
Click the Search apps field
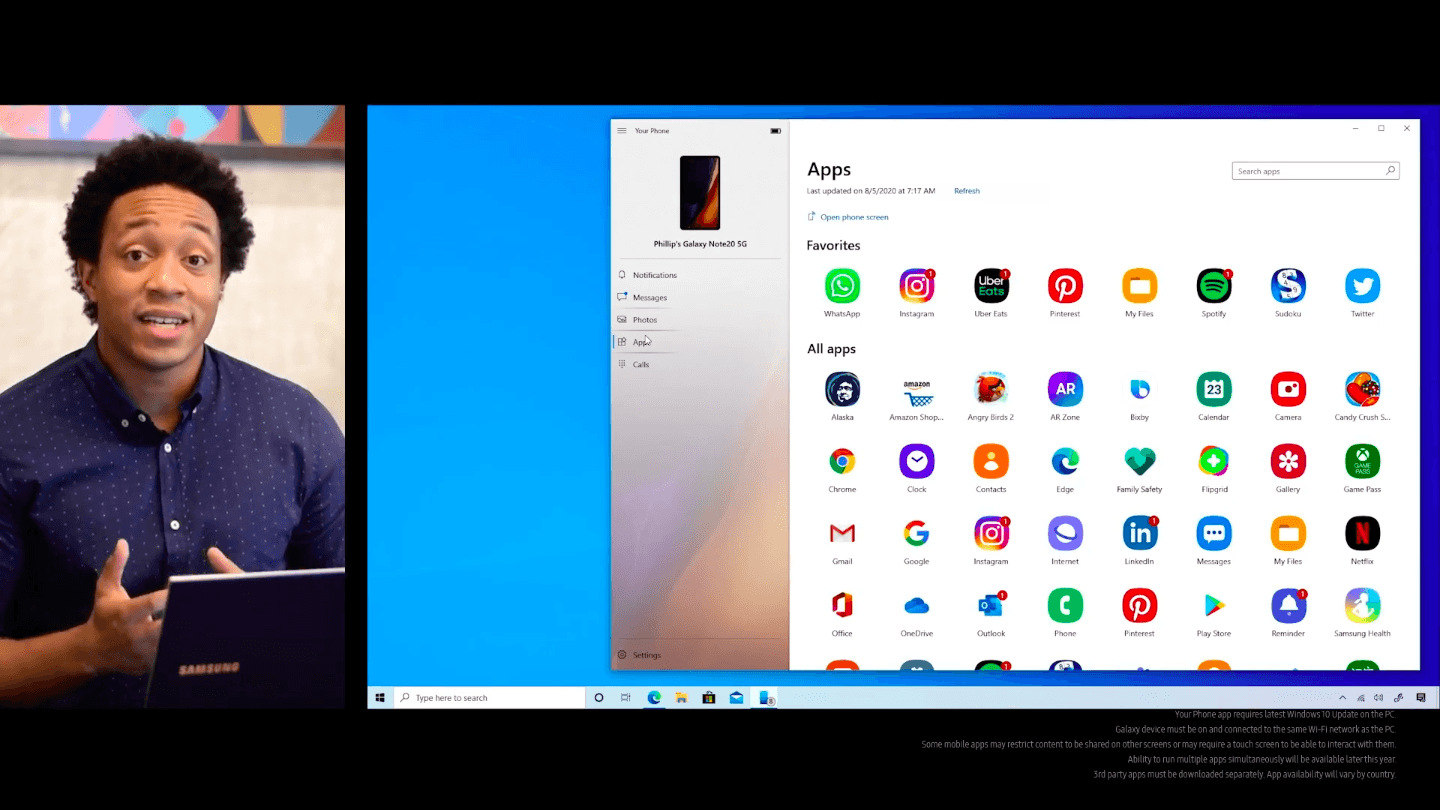[x=1308, y=172]
